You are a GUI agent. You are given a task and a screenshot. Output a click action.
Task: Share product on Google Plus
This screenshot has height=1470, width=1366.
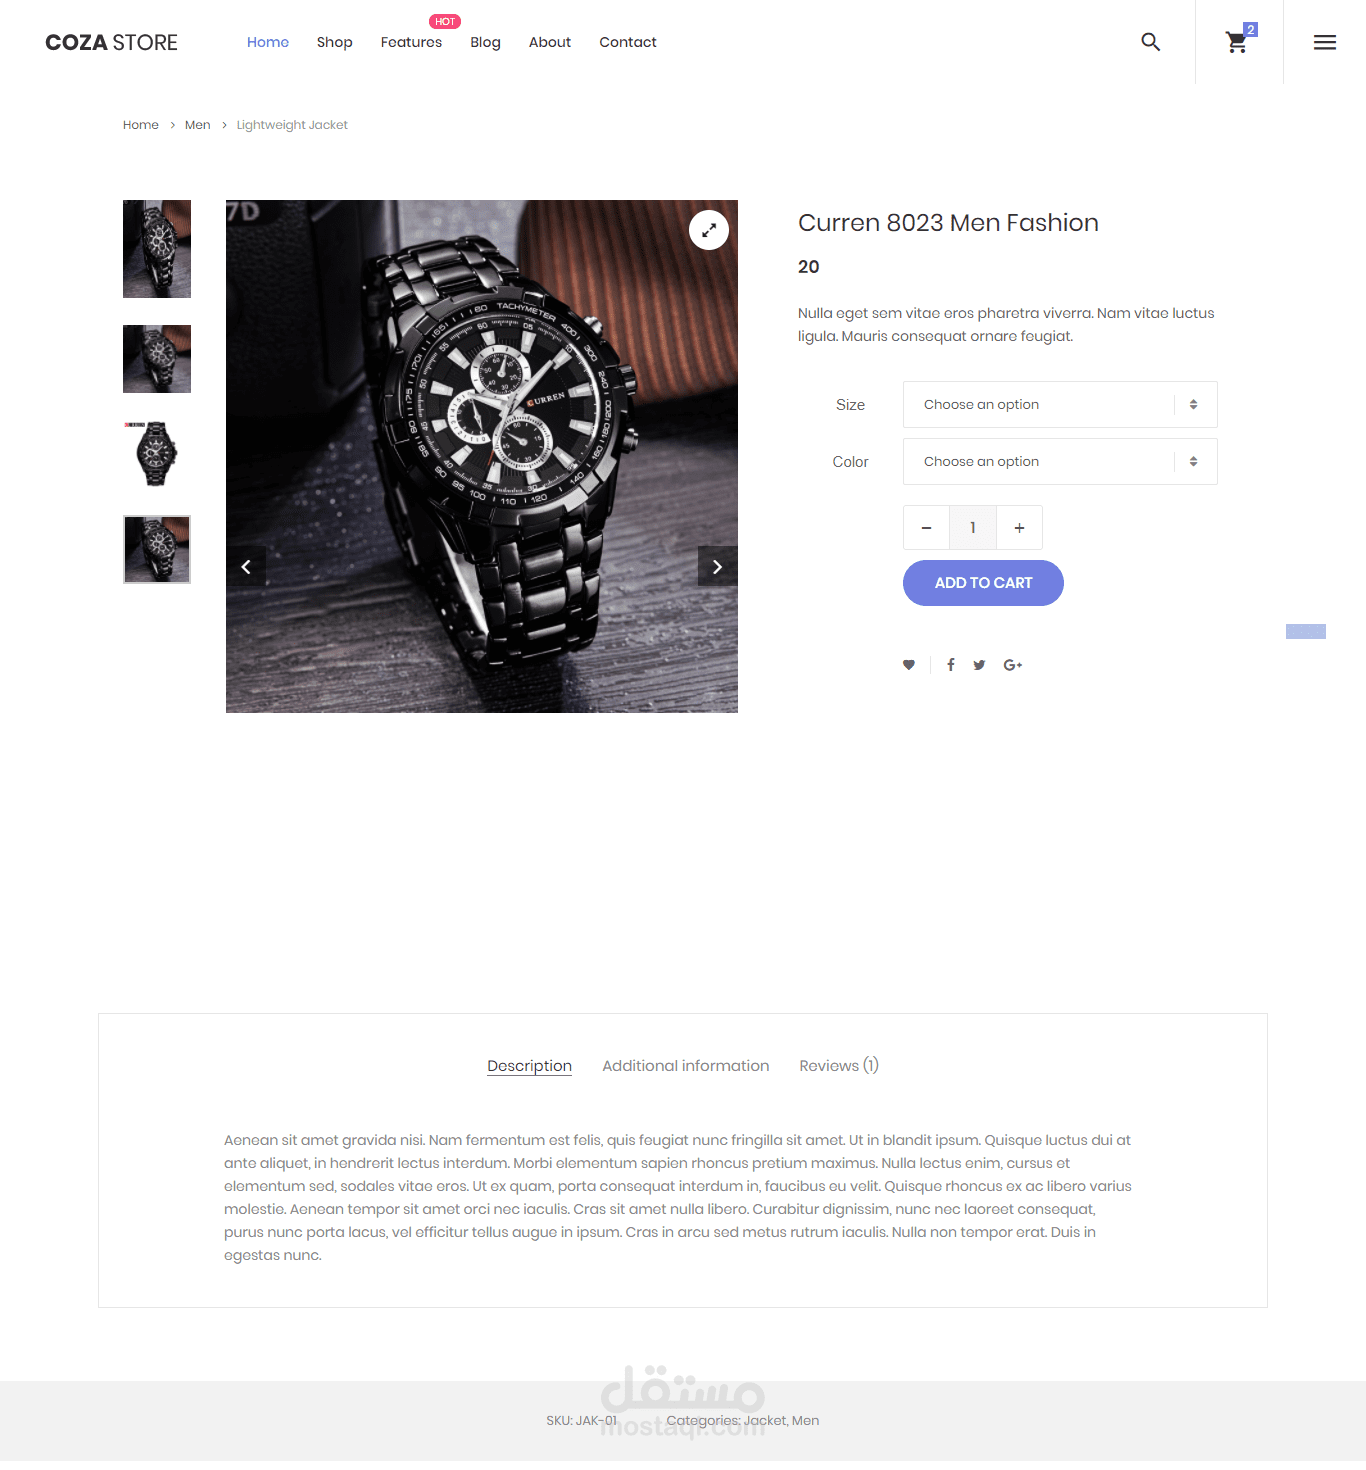pos(1013,665)
